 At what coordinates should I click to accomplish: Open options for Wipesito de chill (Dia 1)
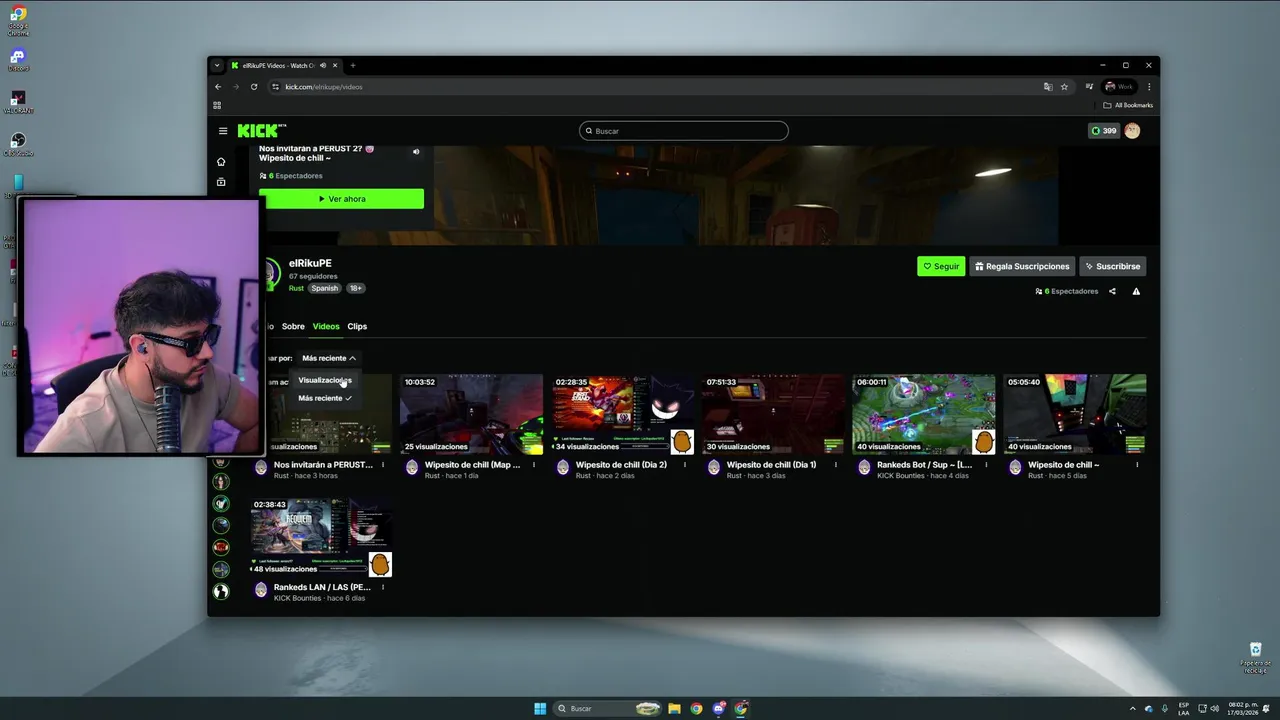click(836, 465)
